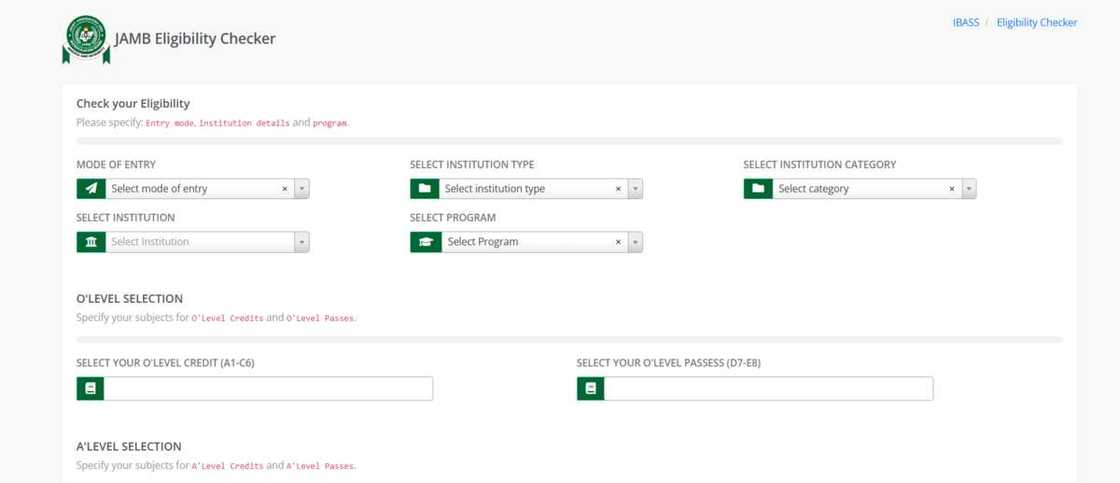Click the 'Institution details' highlighted text

point(244,124)
